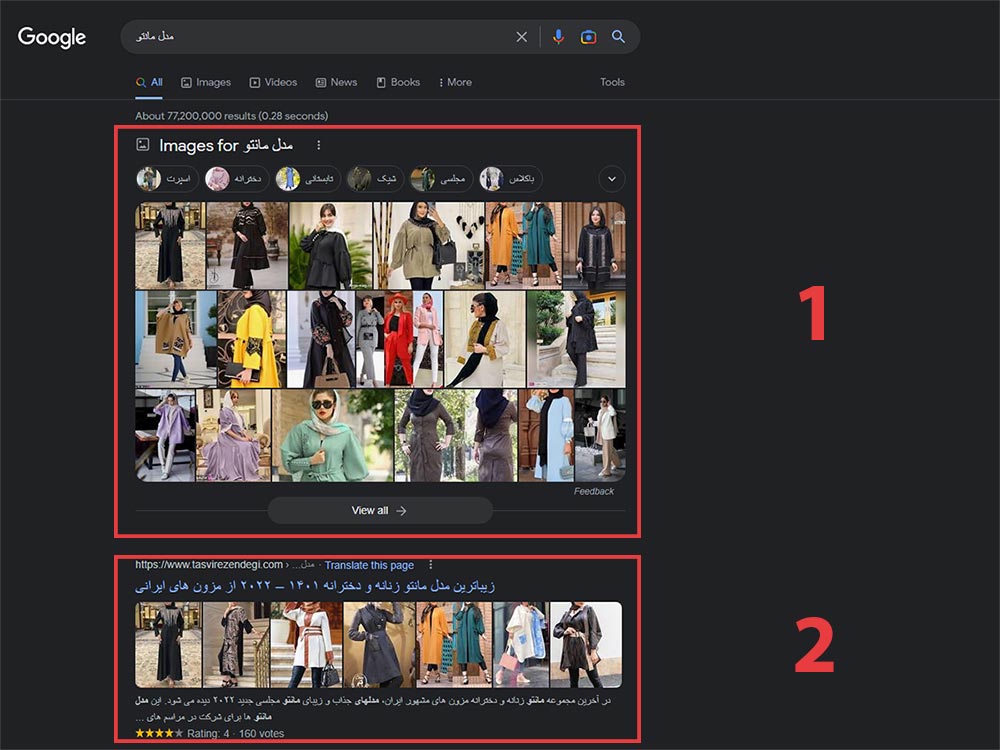The image size is (1000, 750).
Task: Click the Feedback link below the image grid
Action: click(x=594, y=491)
